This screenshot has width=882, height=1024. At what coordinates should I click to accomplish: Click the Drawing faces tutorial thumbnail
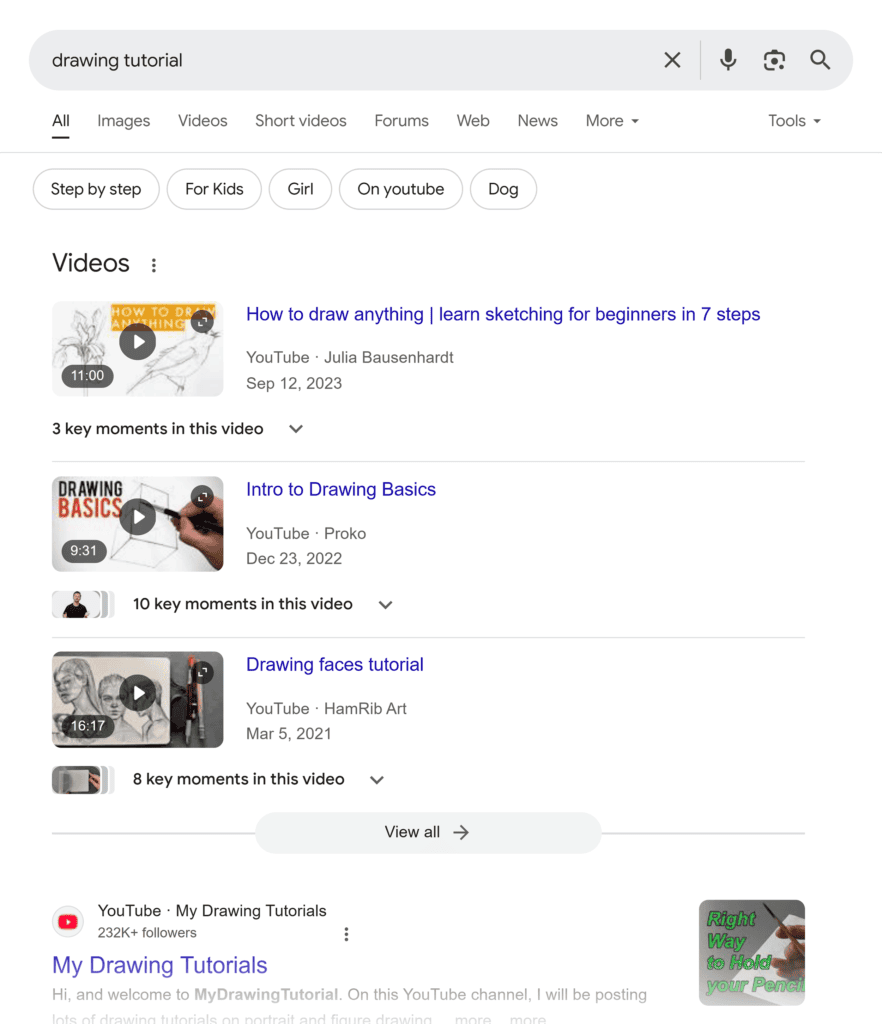click(x=137, y=692)
